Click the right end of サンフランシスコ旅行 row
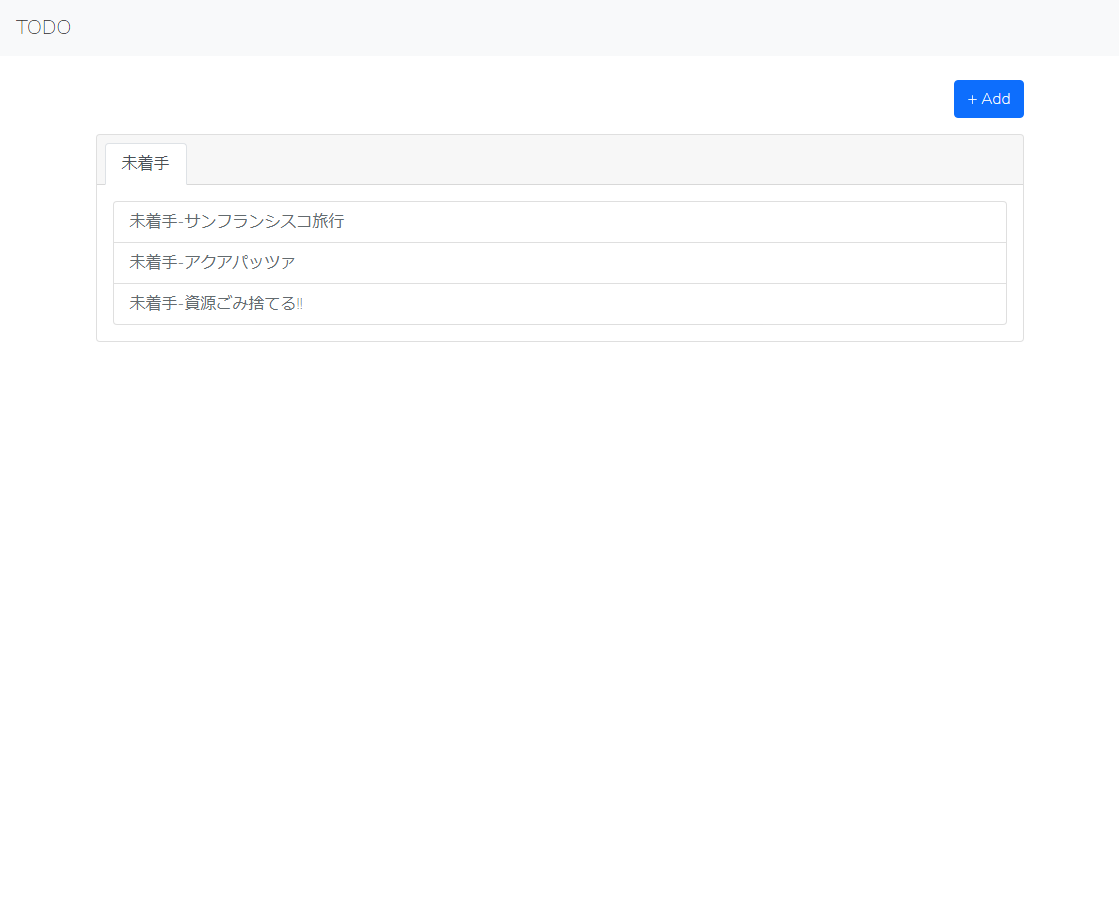 tap(980, 221)
